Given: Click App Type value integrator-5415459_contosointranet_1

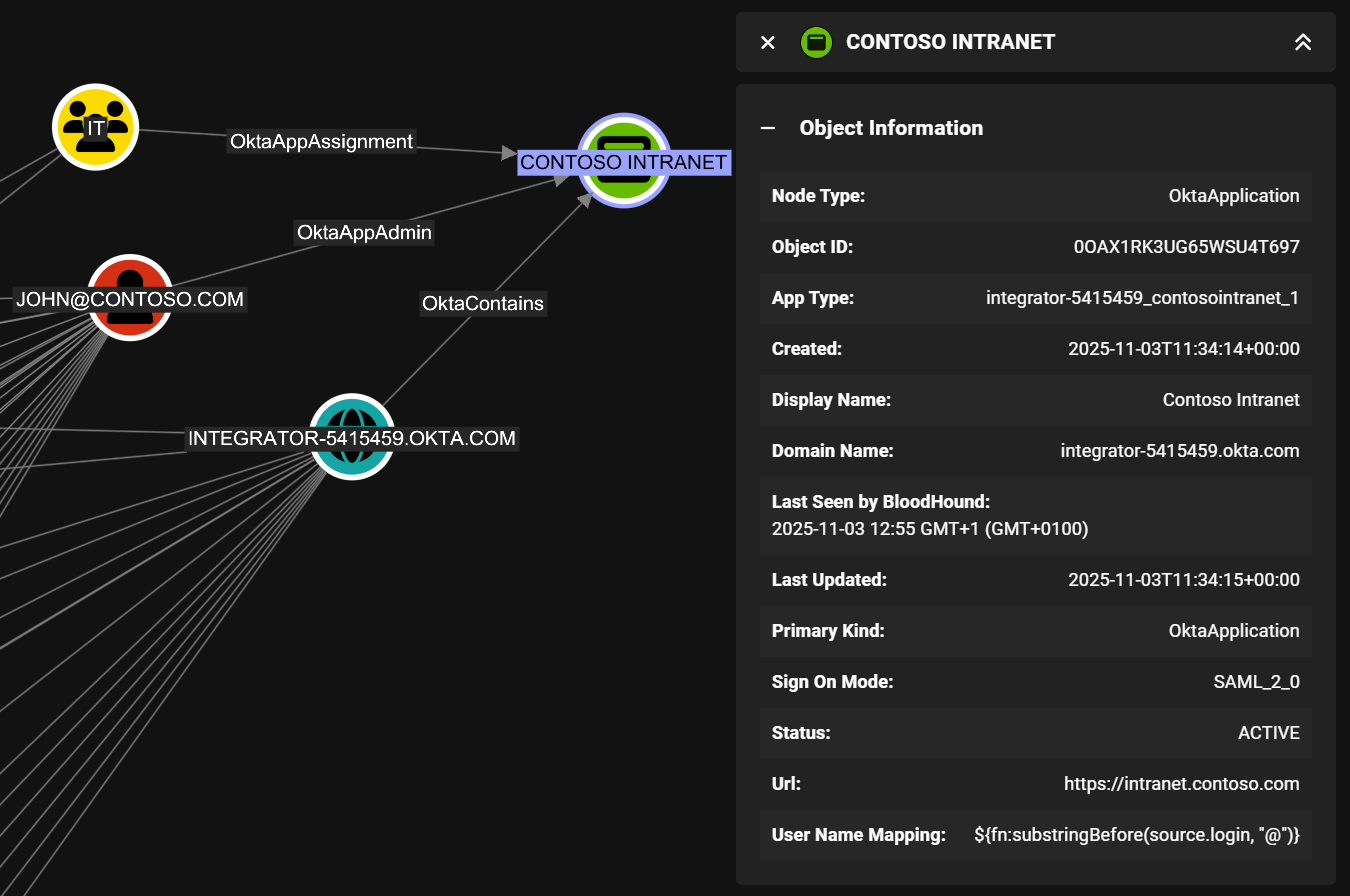Looking at the screenshot, I should pyautogui.click(x=1142, y=298).
